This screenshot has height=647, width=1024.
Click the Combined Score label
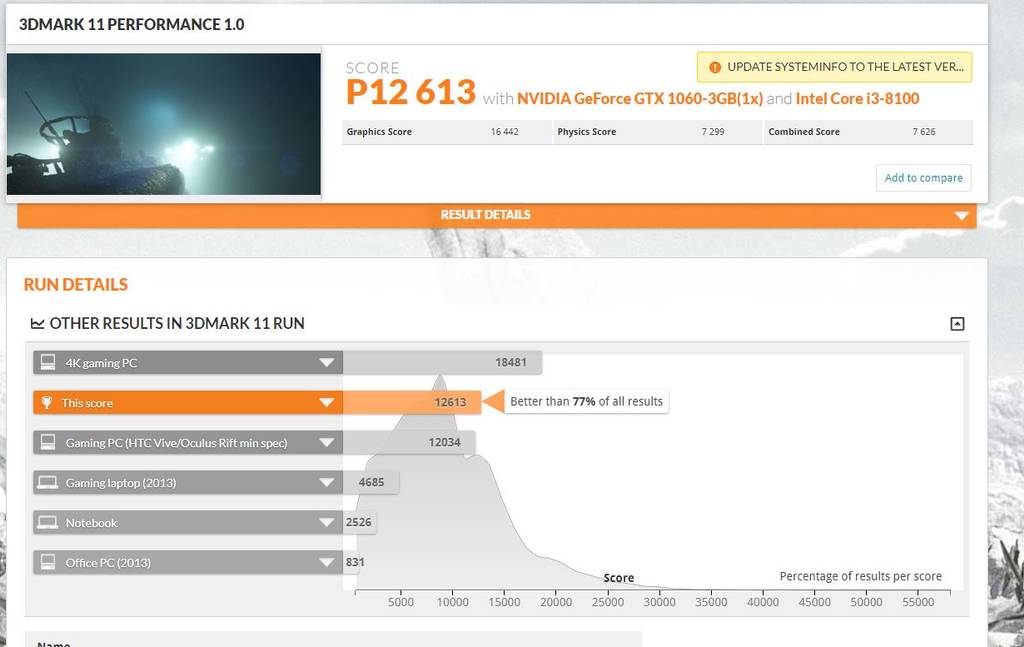click(804, 132)
